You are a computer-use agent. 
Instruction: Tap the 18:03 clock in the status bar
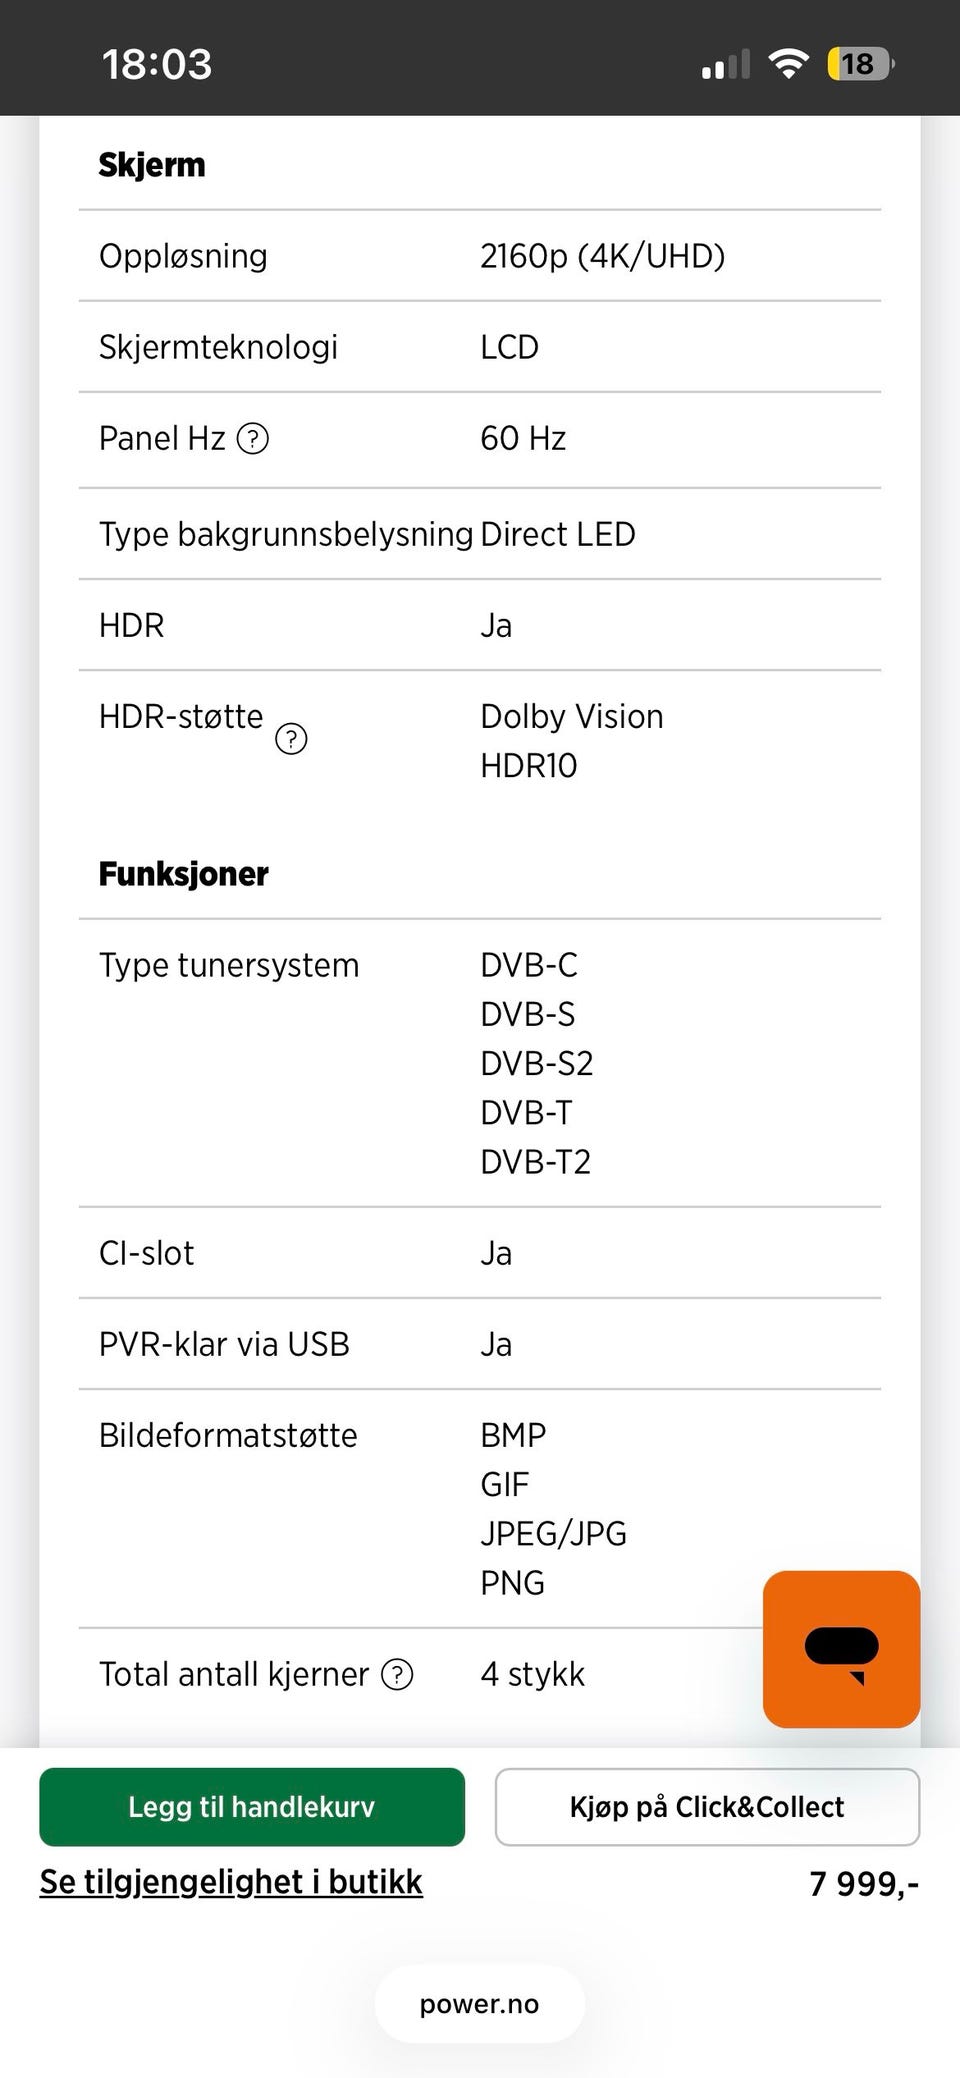157,65
